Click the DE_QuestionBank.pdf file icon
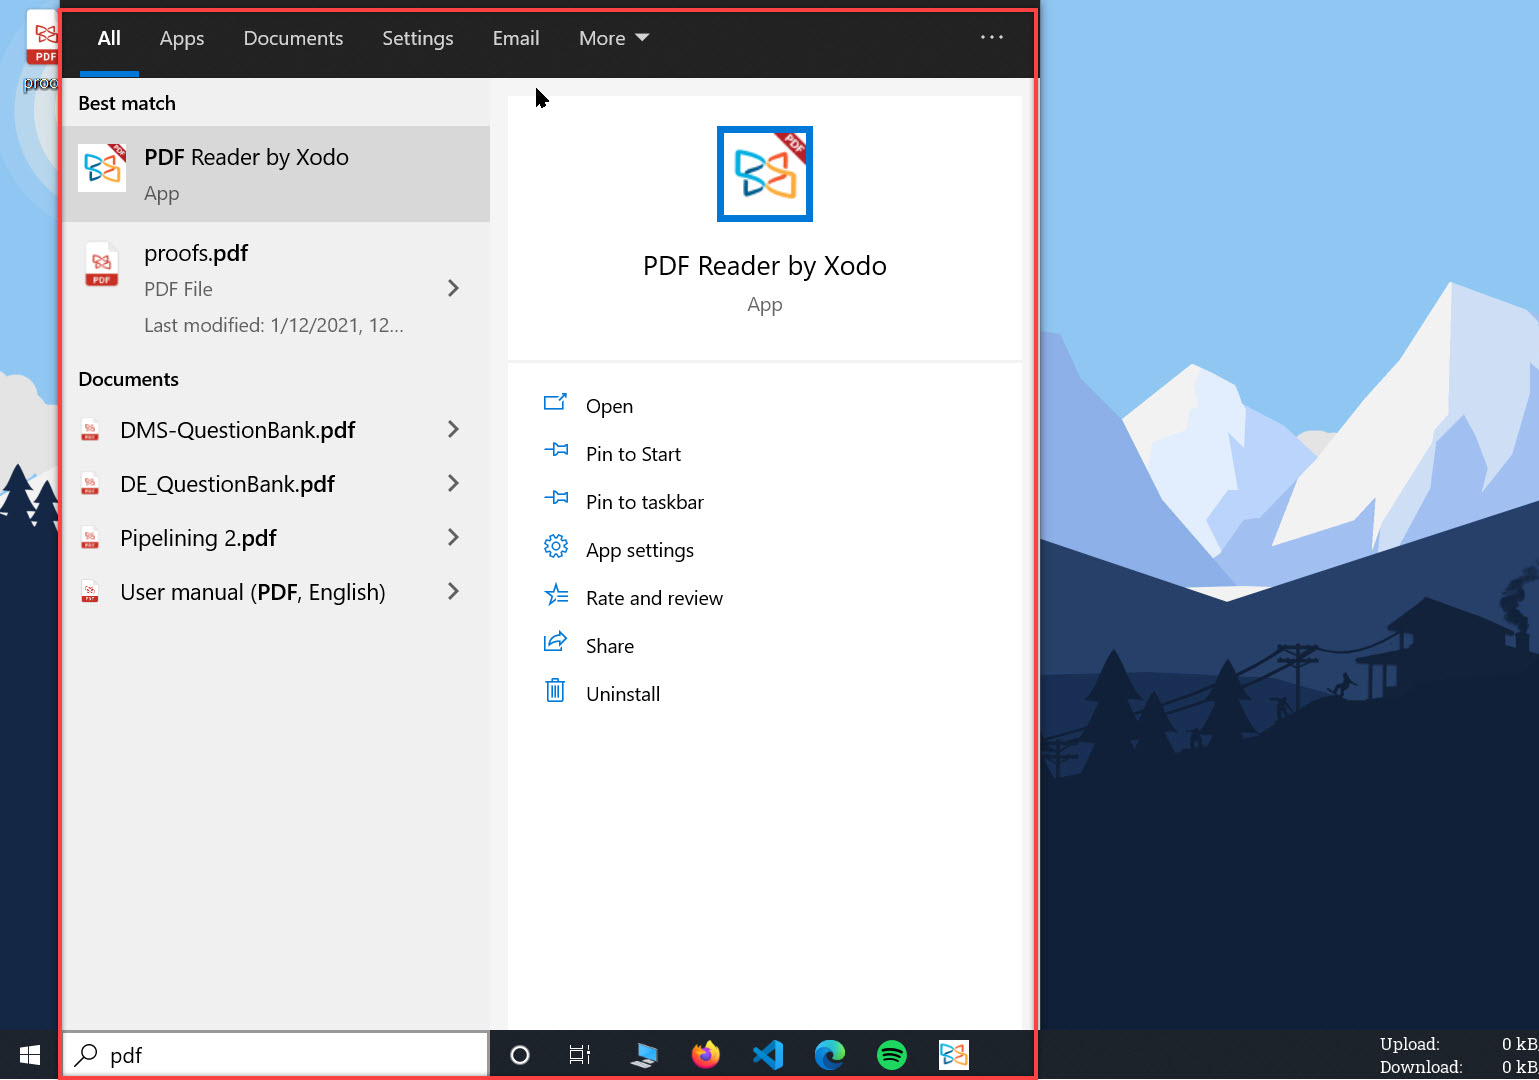Screen dimensions: 1539x1080 tap(90, 484)
